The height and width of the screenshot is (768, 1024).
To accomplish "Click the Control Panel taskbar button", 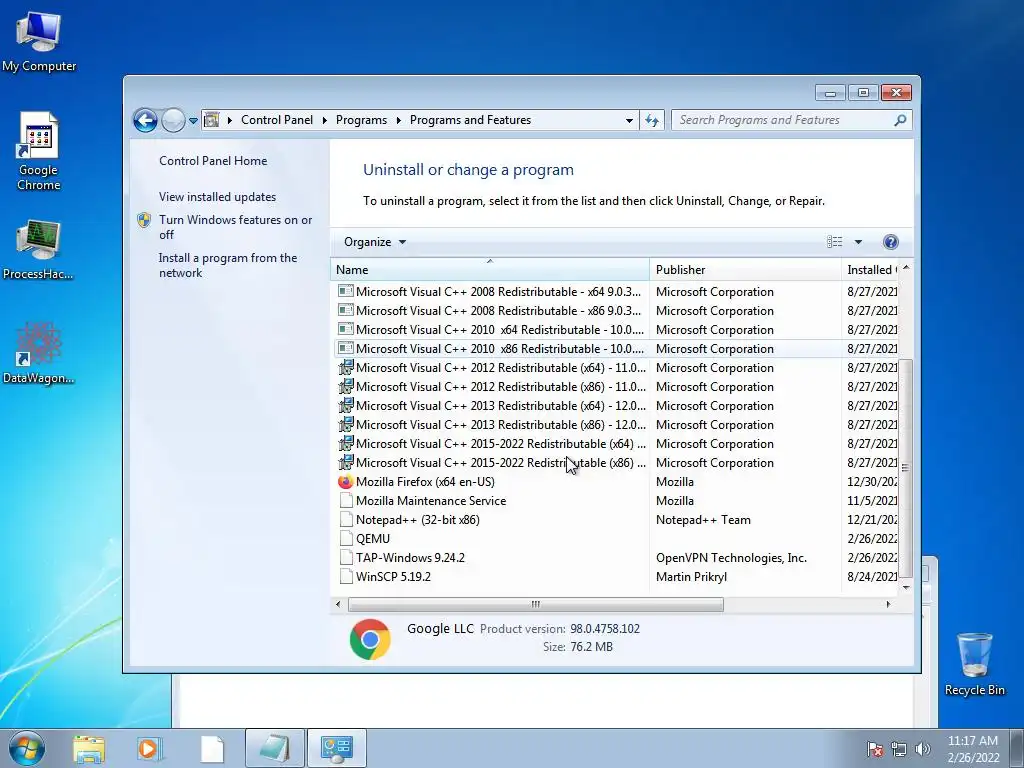I will pyautogui.click(x=337, y=748).
